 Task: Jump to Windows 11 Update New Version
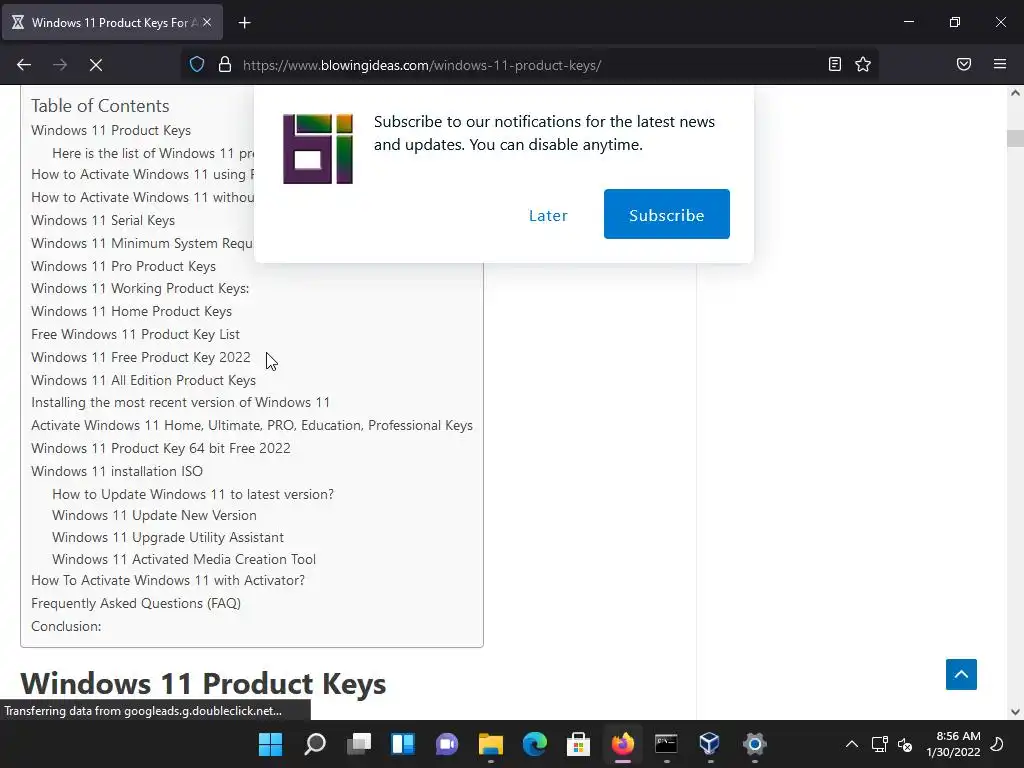click(x=154, y=515)
